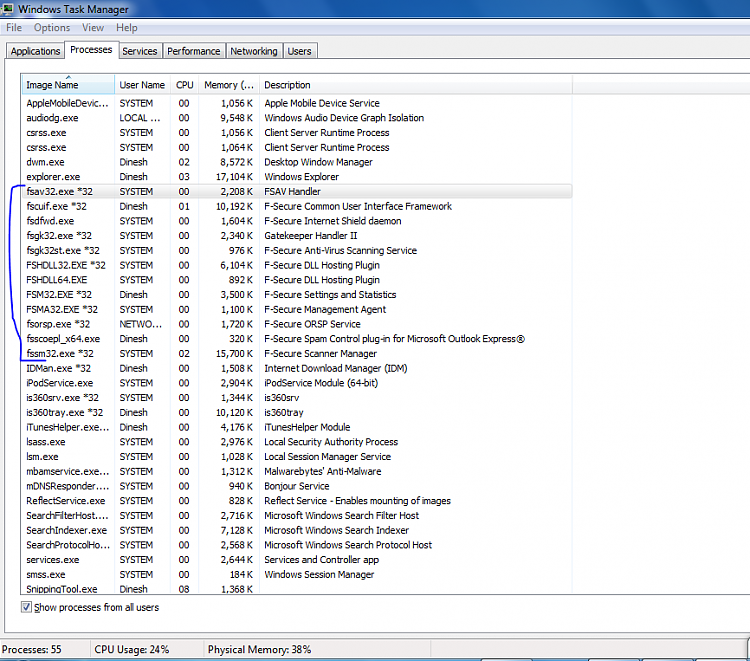Open the Options menu
750x661 pixels.
pos(52,28)
